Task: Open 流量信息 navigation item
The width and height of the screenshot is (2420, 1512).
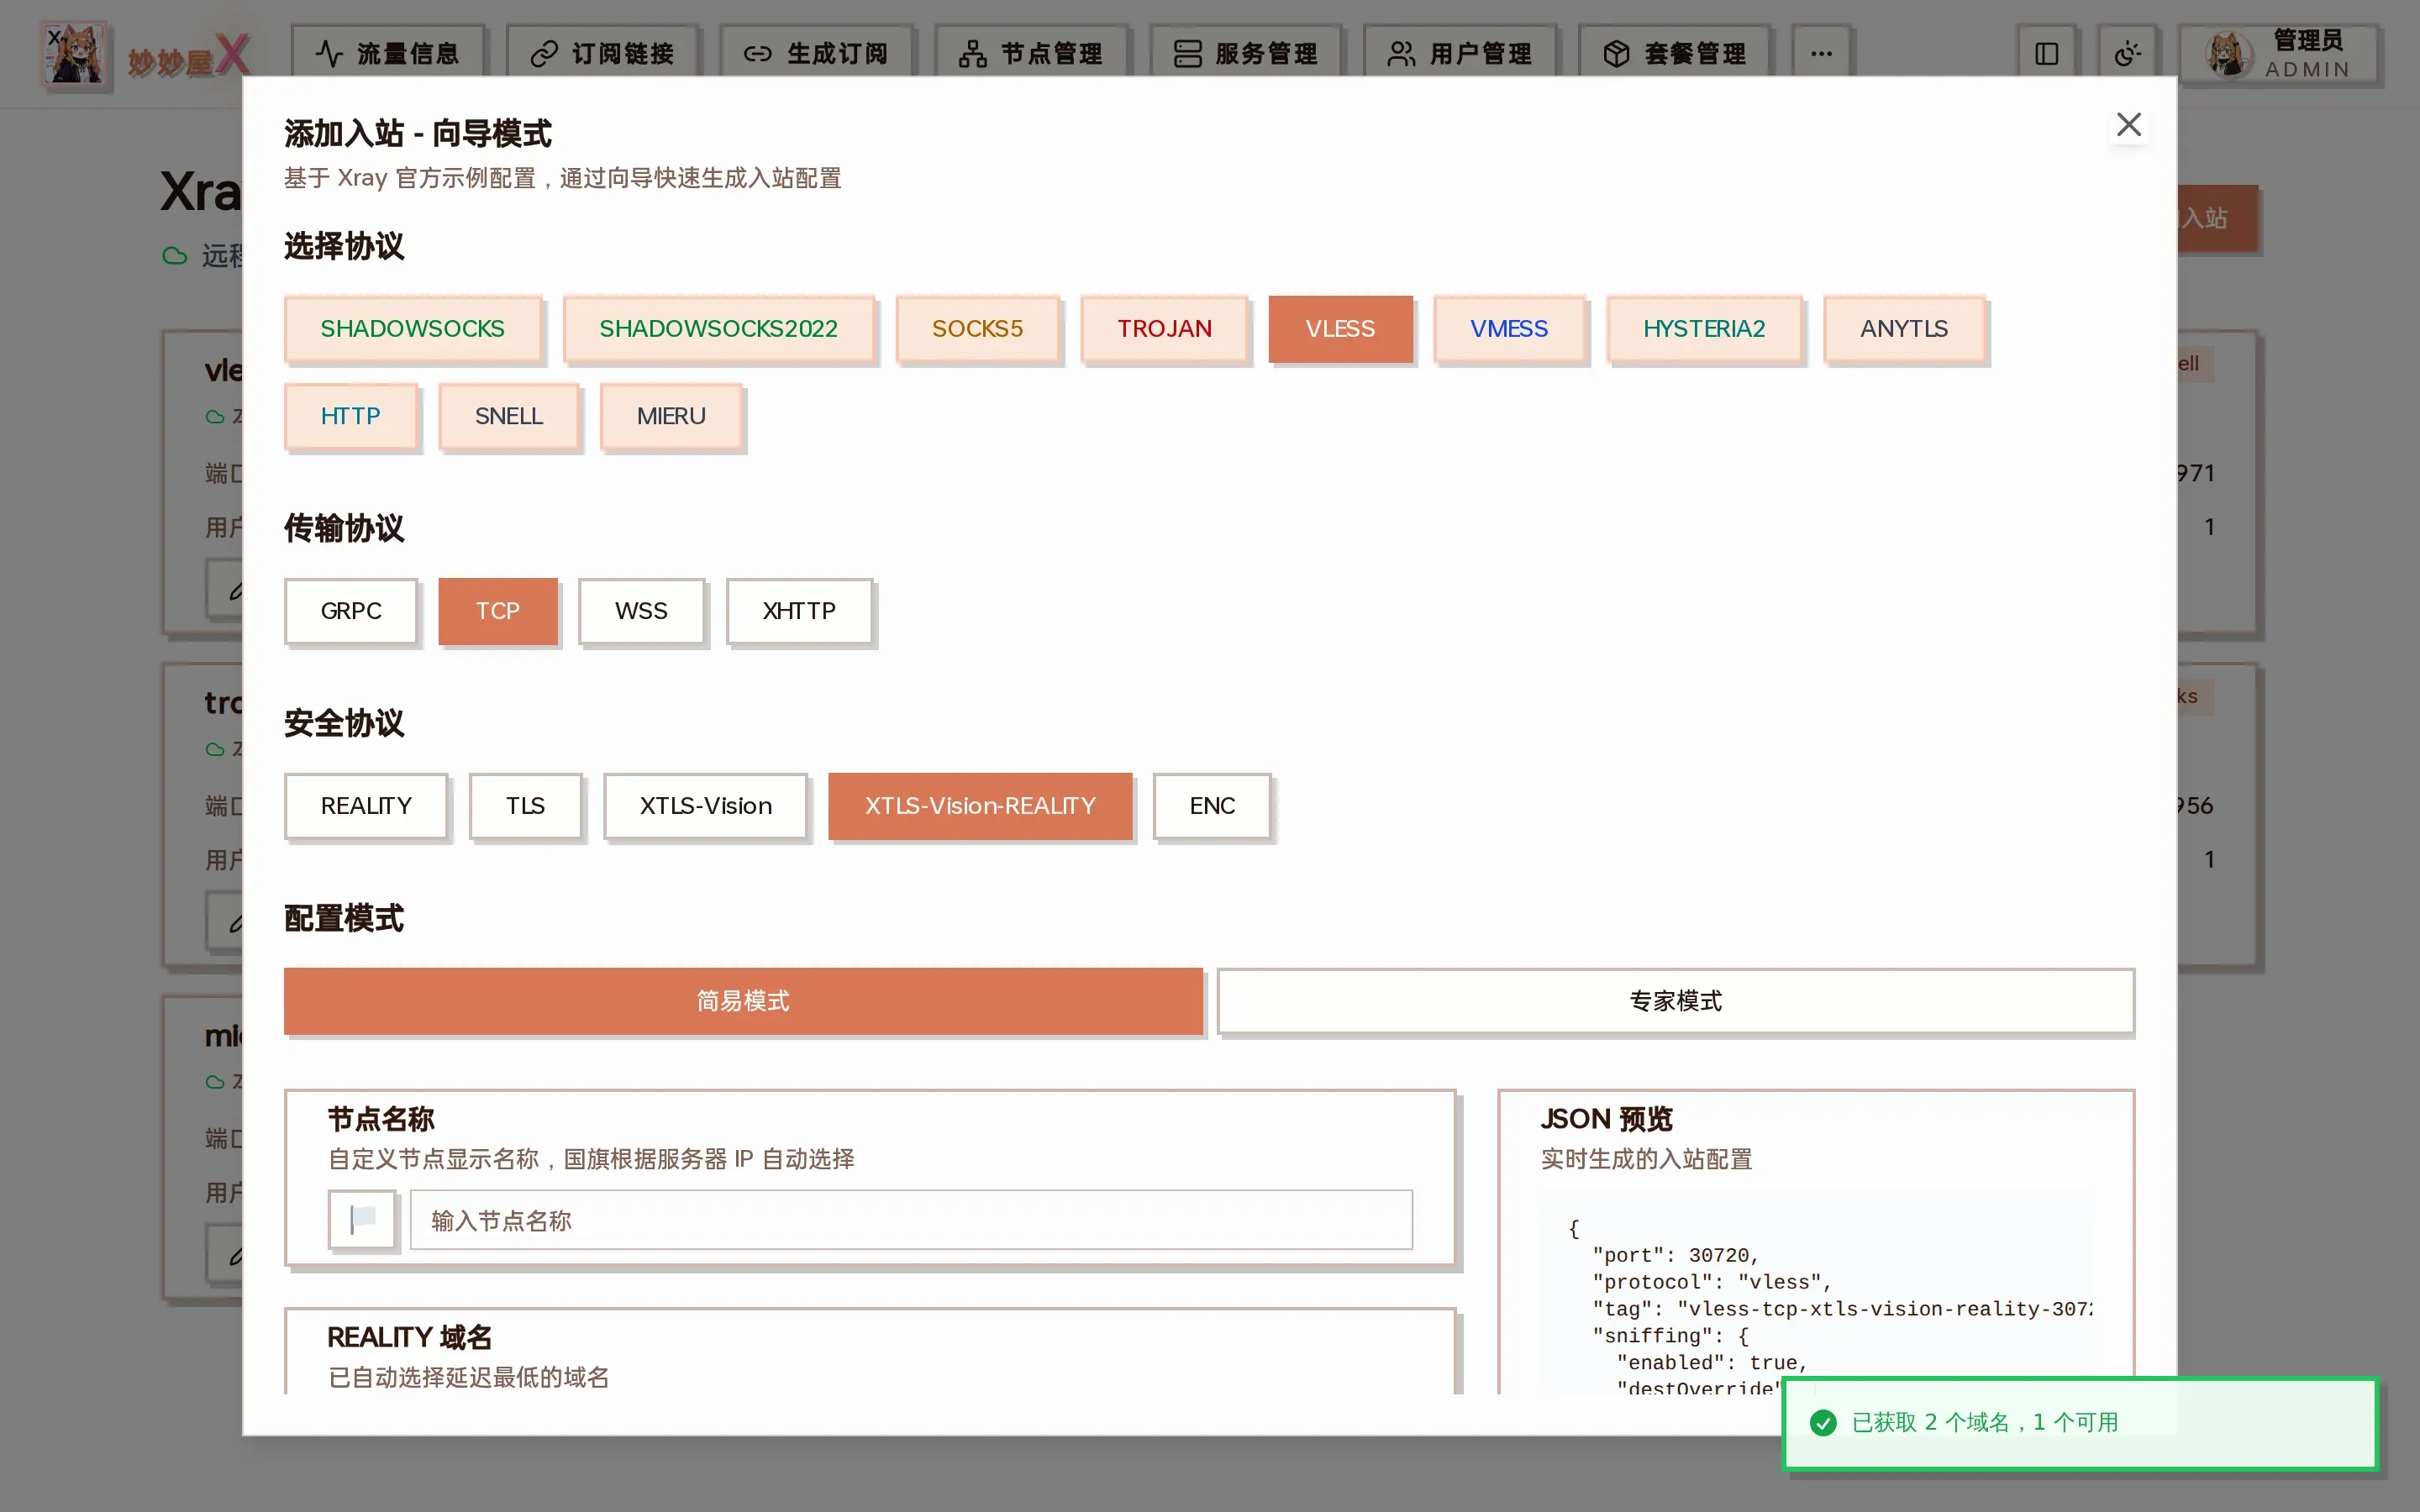Action: coord(388,54)
